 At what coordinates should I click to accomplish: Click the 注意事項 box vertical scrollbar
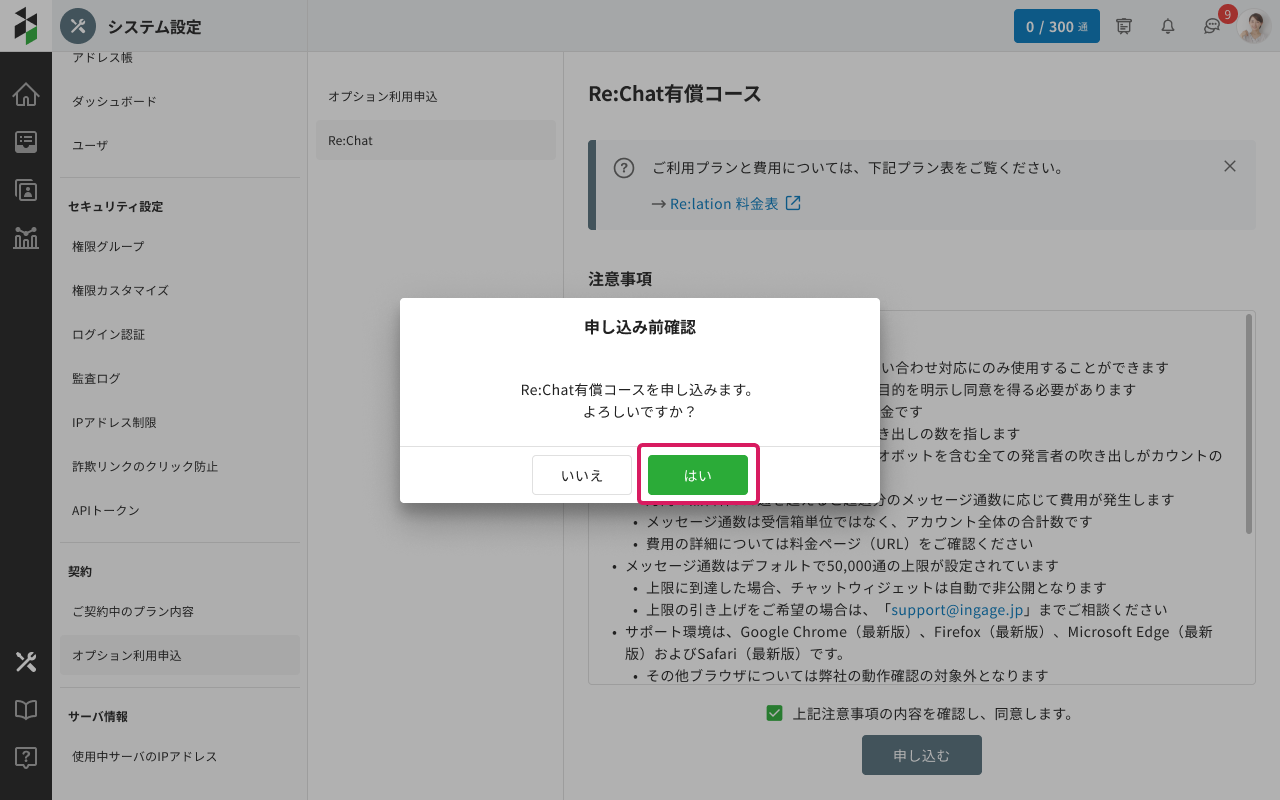click(x=1248, y=425)
